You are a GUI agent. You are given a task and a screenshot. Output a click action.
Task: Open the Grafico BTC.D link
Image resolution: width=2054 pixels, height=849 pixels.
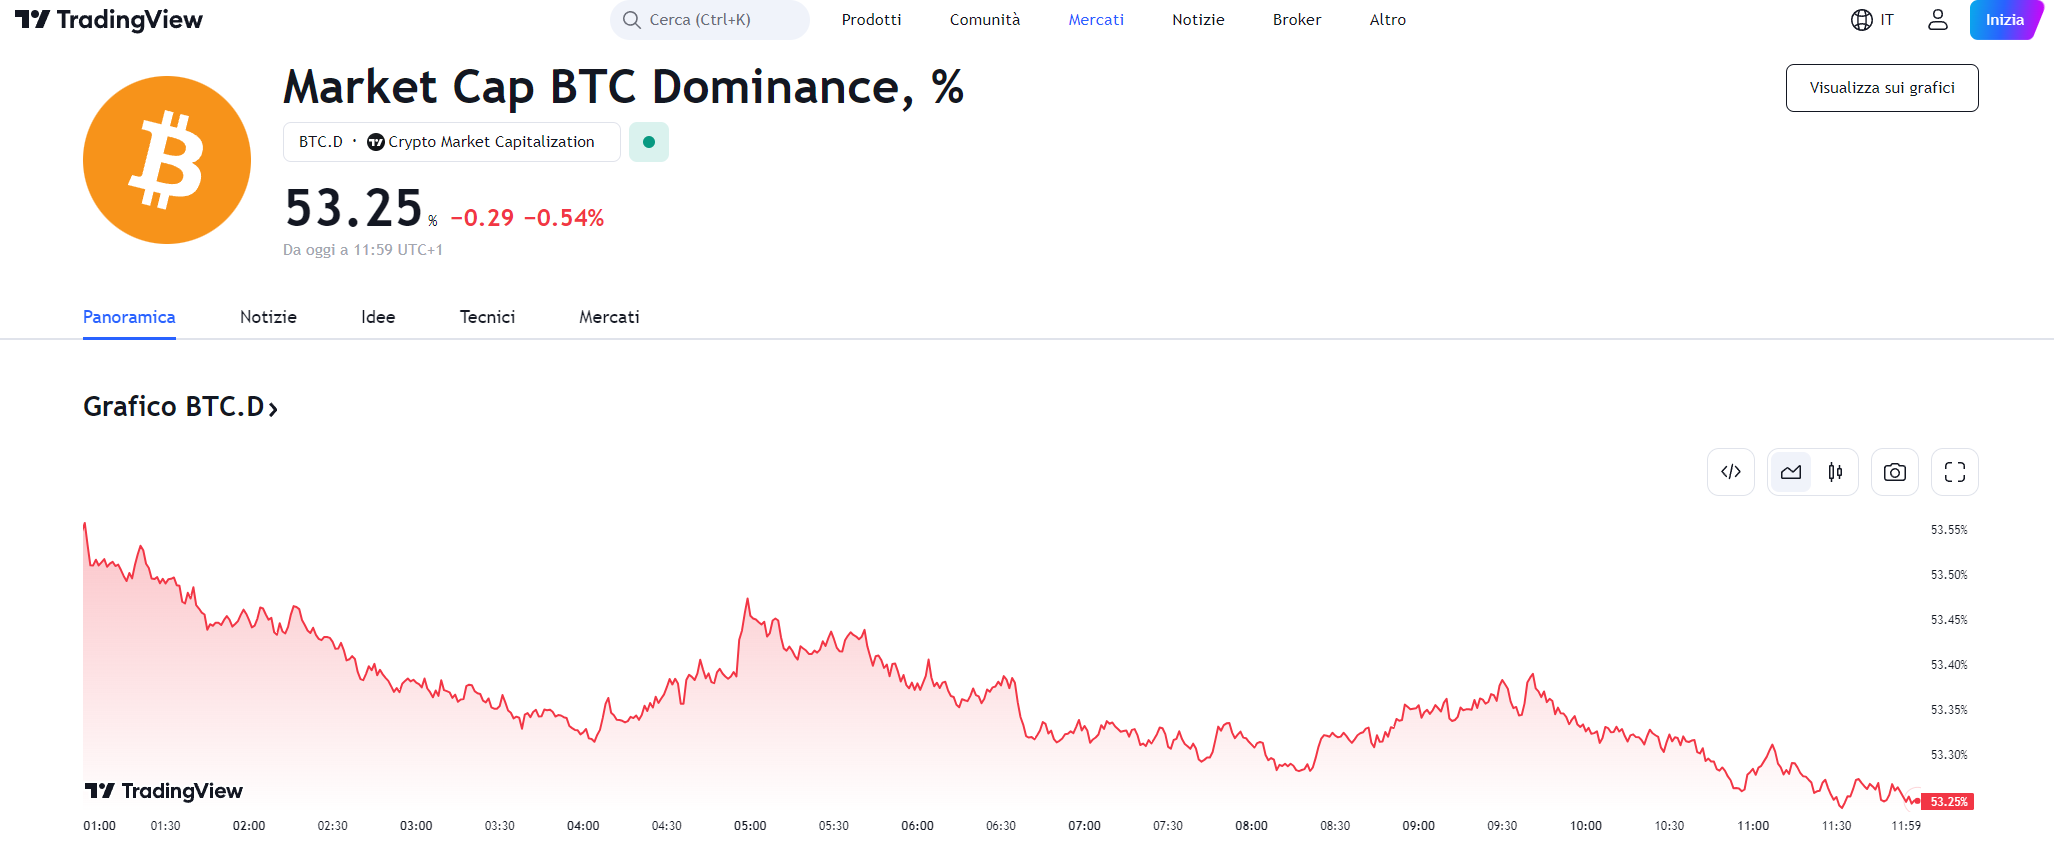[180, 407]
